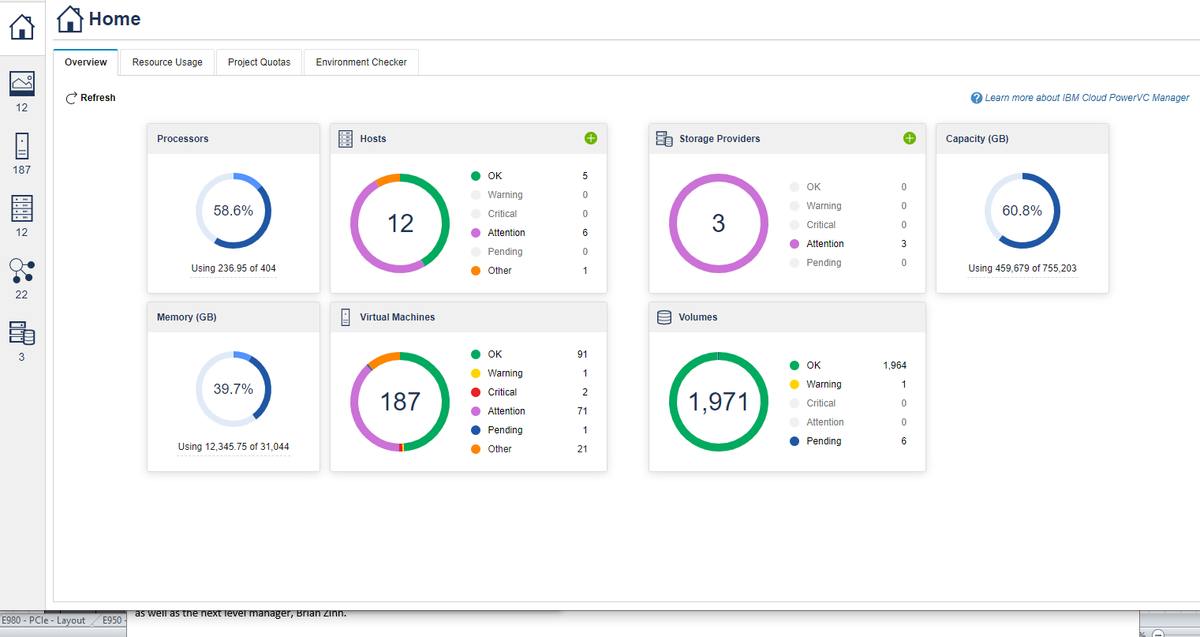Open the Hosts list via the sidebar icon
Image resolution: width=1200 pixels, height=637 pixels.
click(20, 208)
